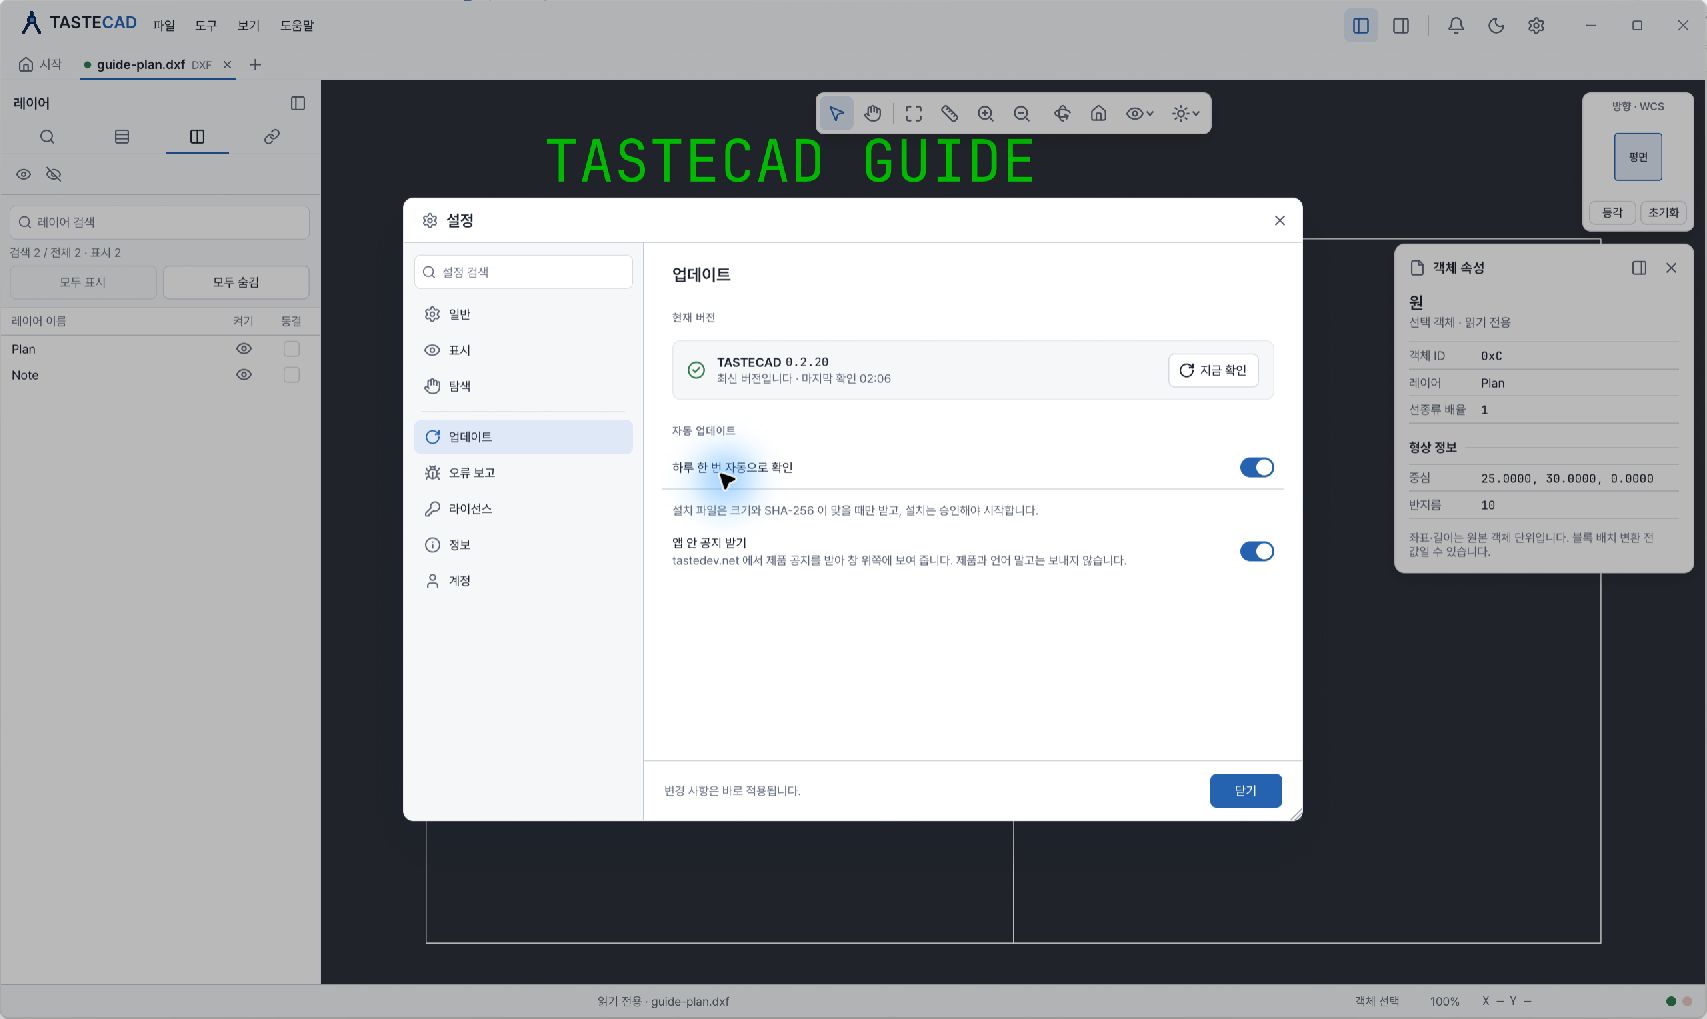Viewport: 1707px width, 1019px height.
Task: Select 라이선스 in settings sidebar
Action: point(523,509)
